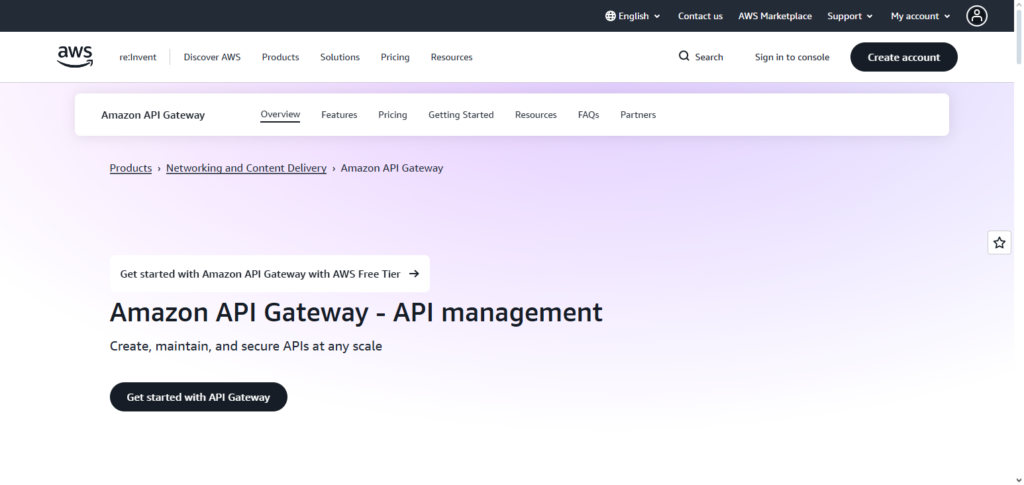Screen dimensions: 1024x485
Task: Open the Solutions menu
Action: click(x=340, y=57)
